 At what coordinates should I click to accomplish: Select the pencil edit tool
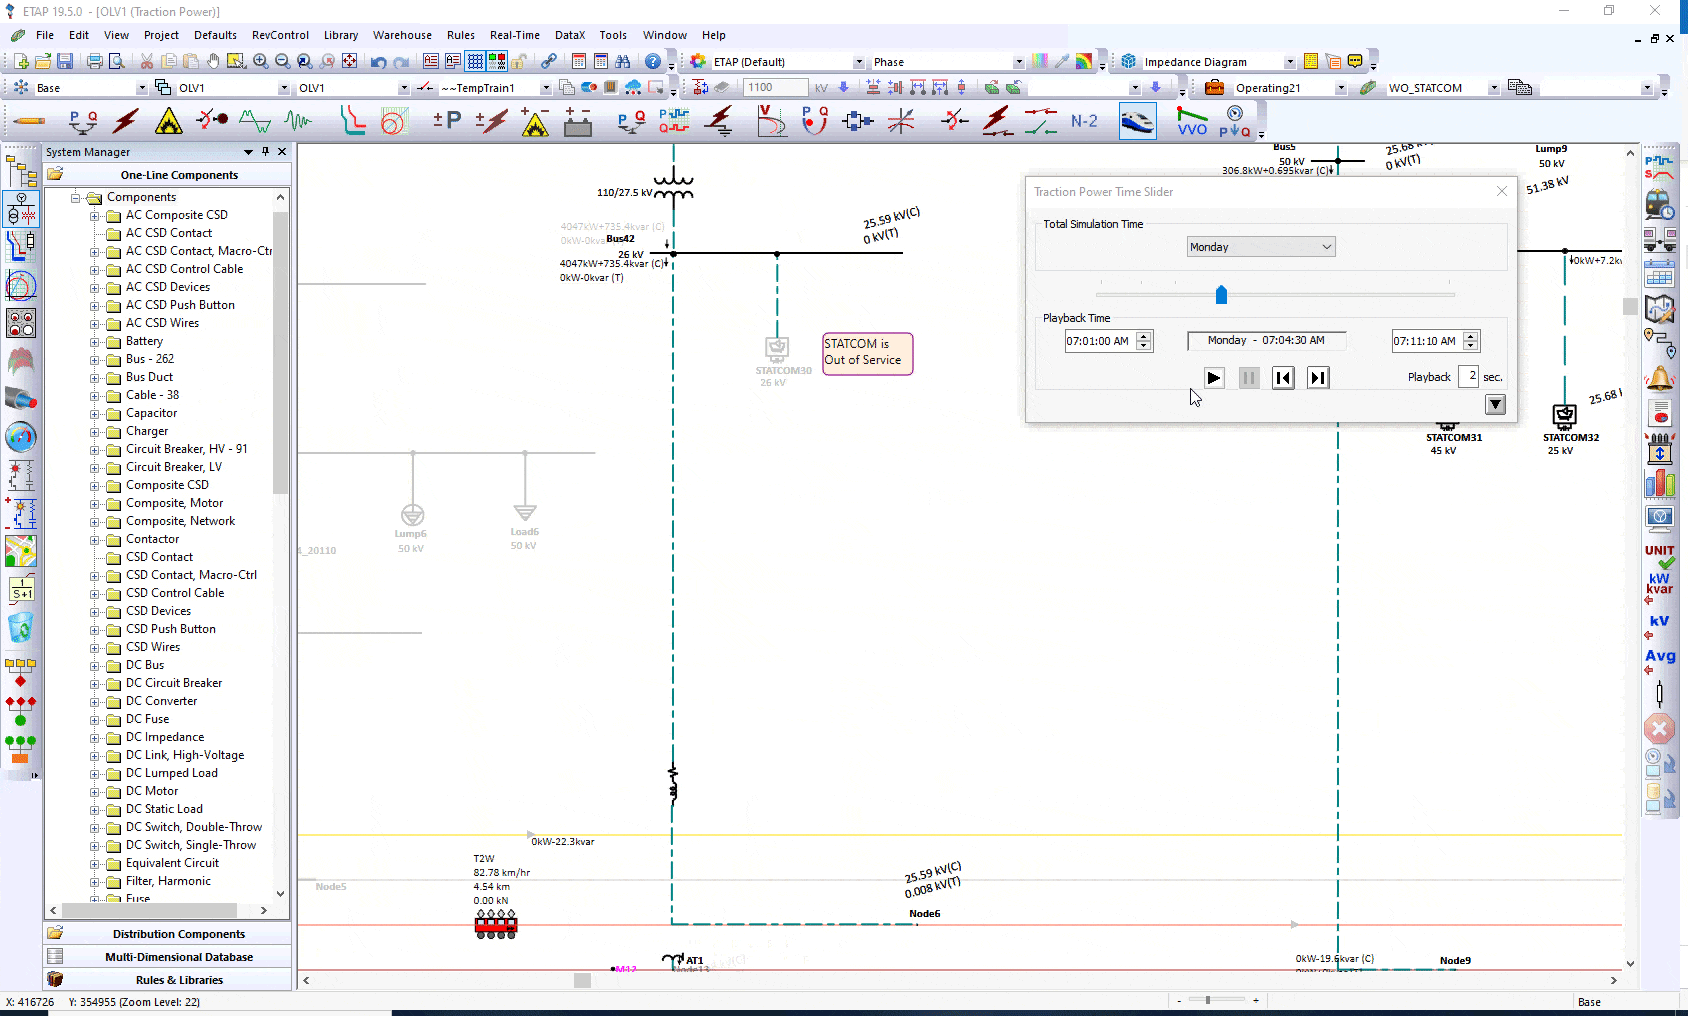click(x=29, y=120)
